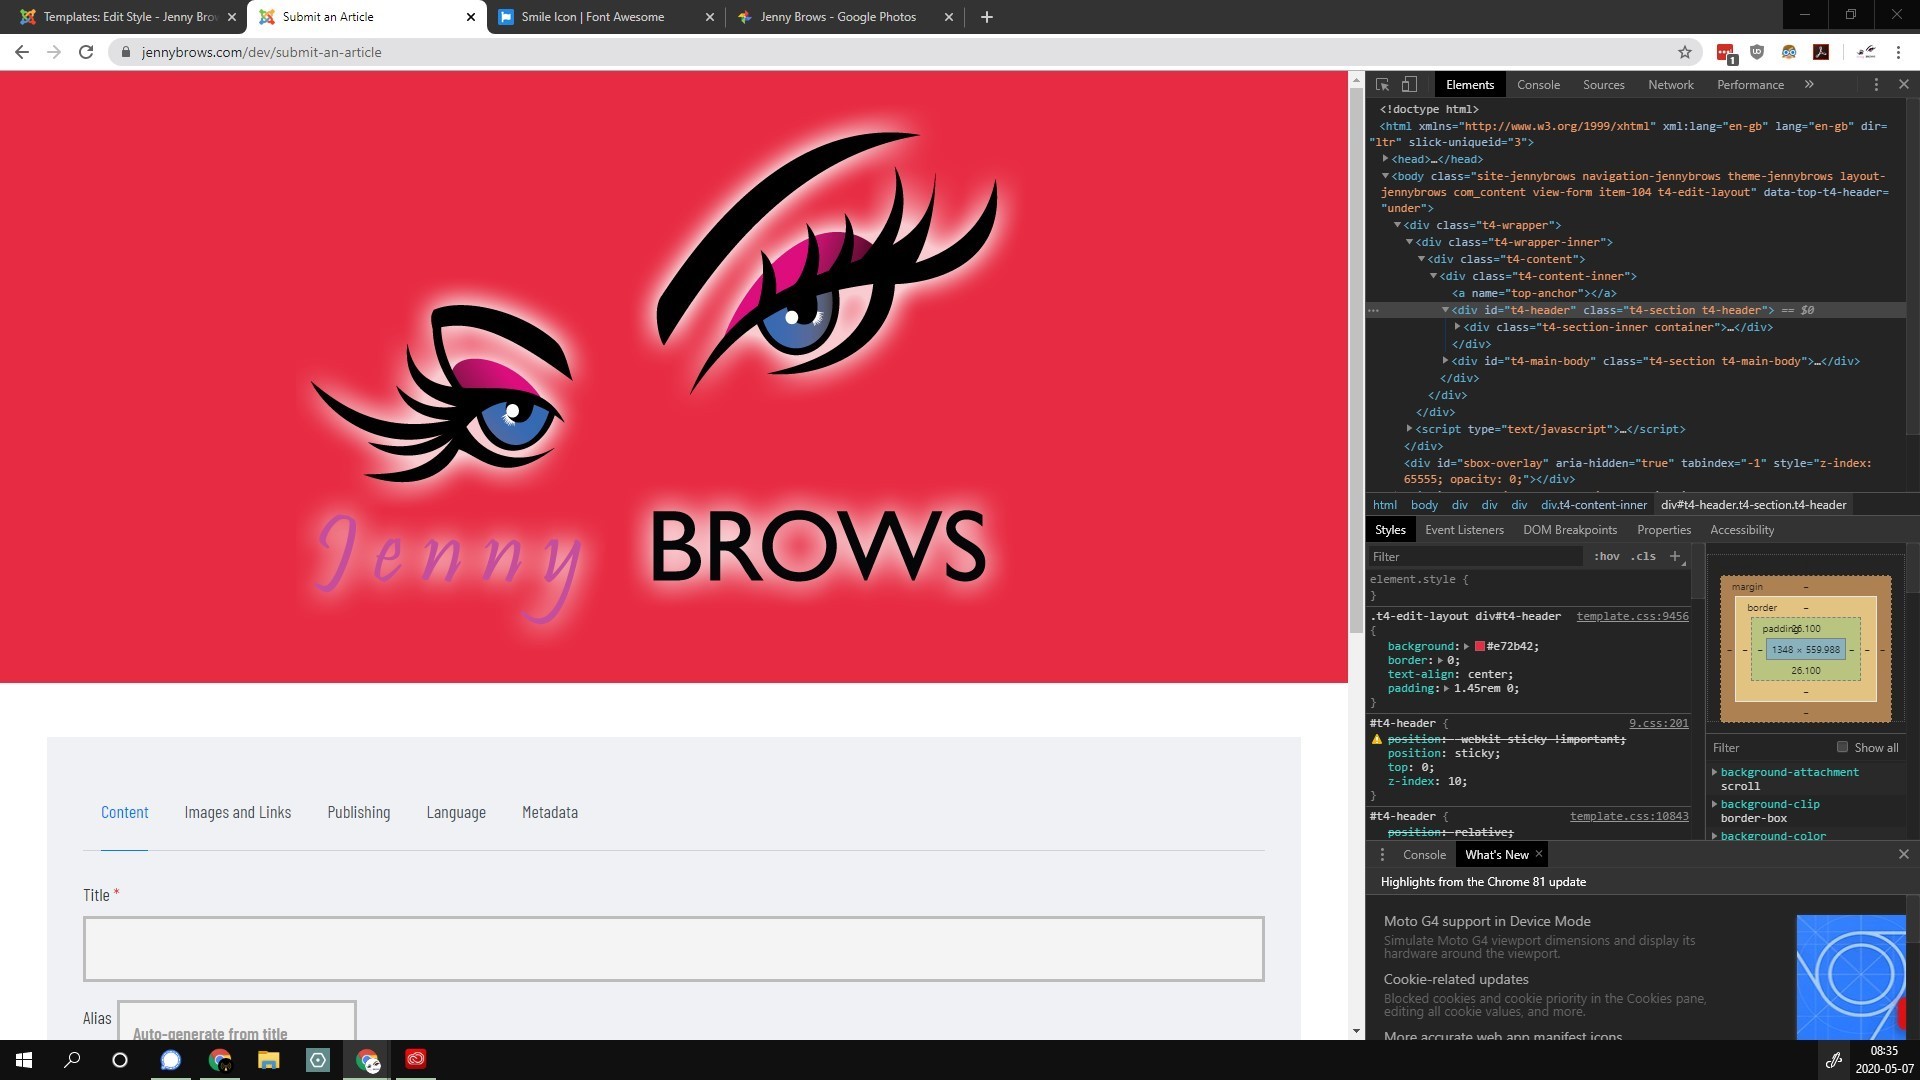Open template.css:9456 source link

pyautogui.click(x=1632, y=616)
